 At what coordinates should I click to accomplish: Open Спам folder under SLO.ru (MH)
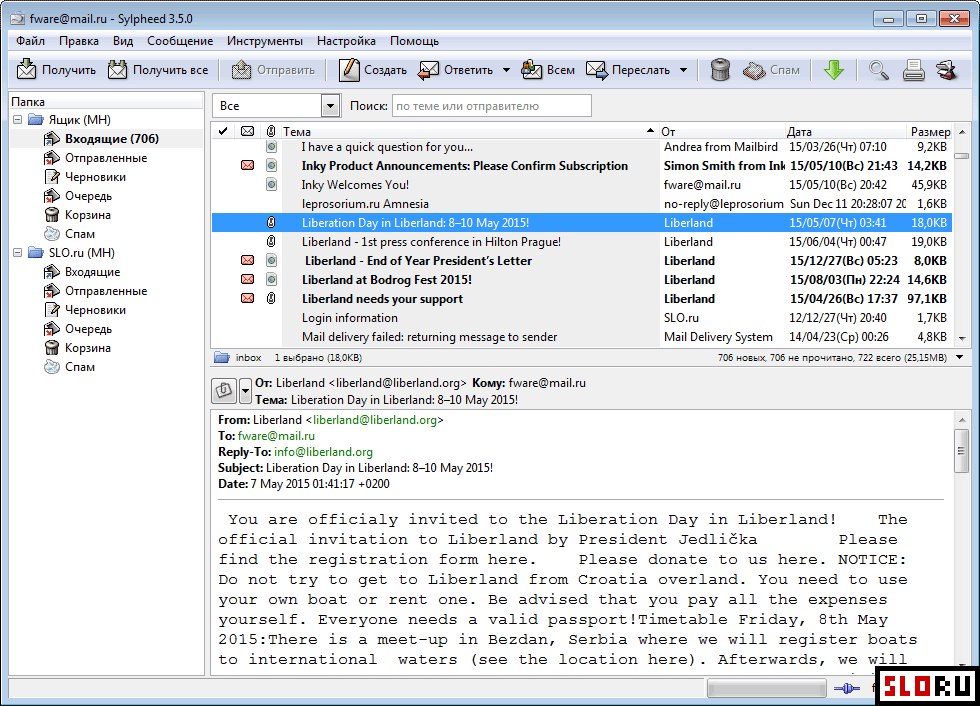pyautogui.click(x=79, y=367)
